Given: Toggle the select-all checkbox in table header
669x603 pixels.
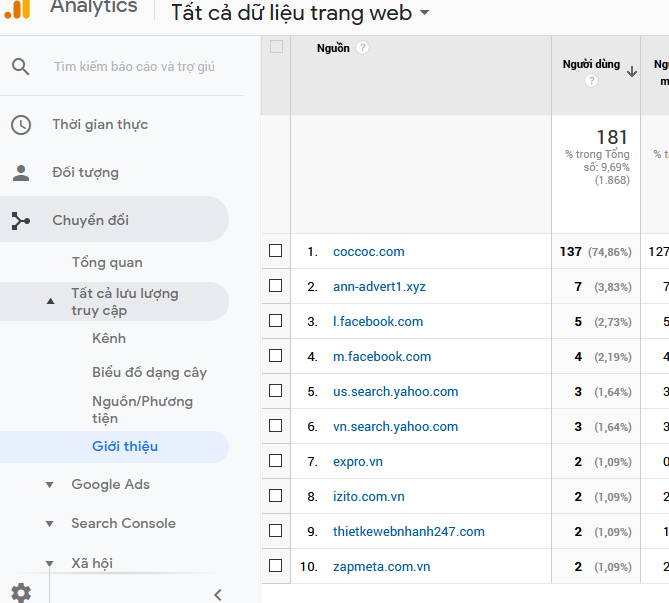Looking at the screenshot, I should coord(276,47).
